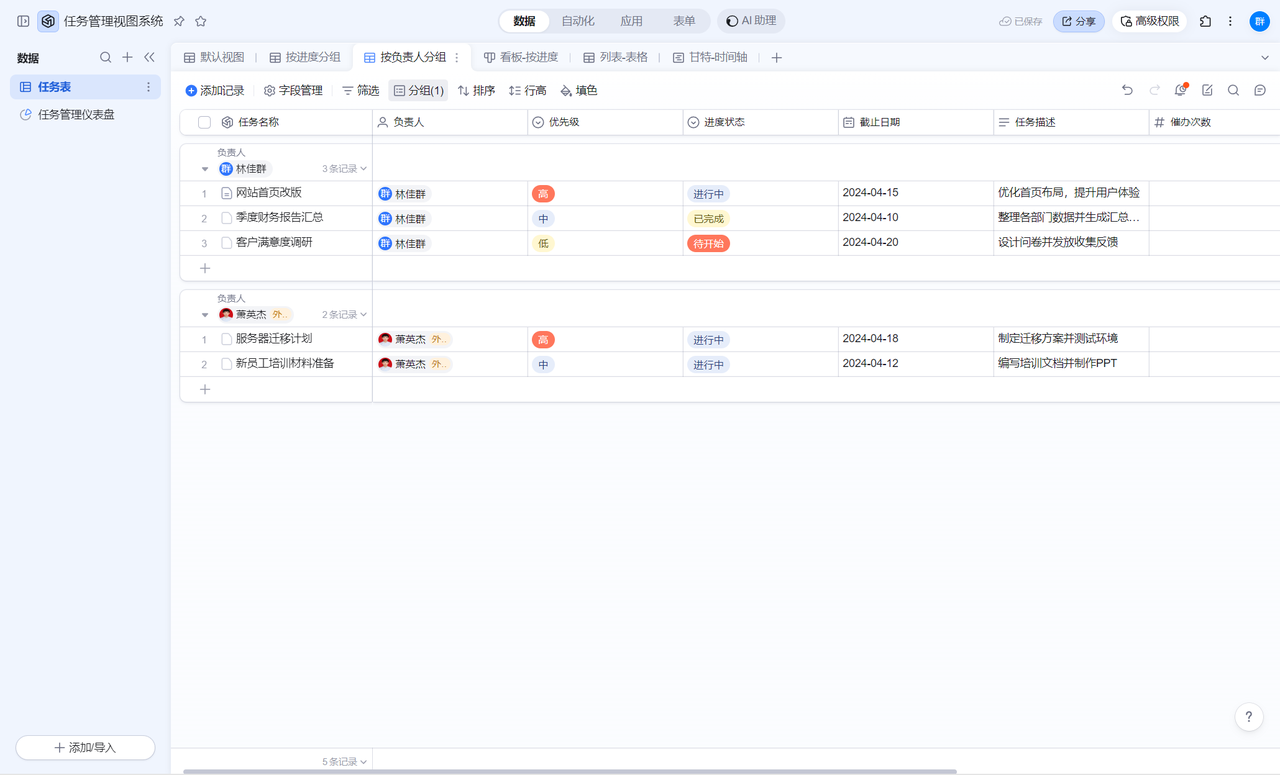The height and width of the screenshot is (775, 1280).
Task: Click the help question mark button
Action: pos(1248,717)
